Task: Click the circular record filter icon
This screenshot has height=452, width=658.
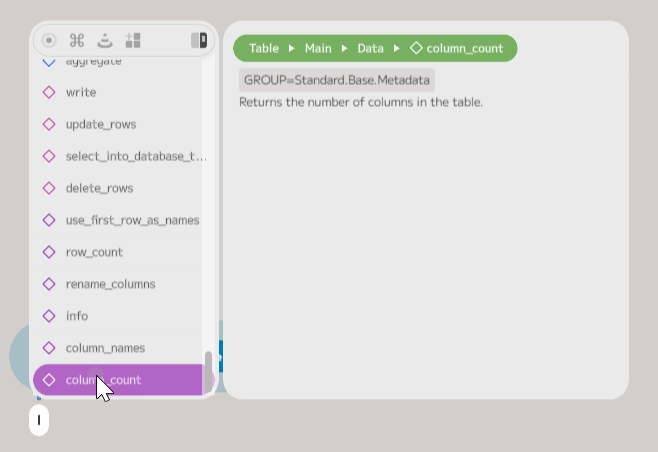Action: coord(49,41)
